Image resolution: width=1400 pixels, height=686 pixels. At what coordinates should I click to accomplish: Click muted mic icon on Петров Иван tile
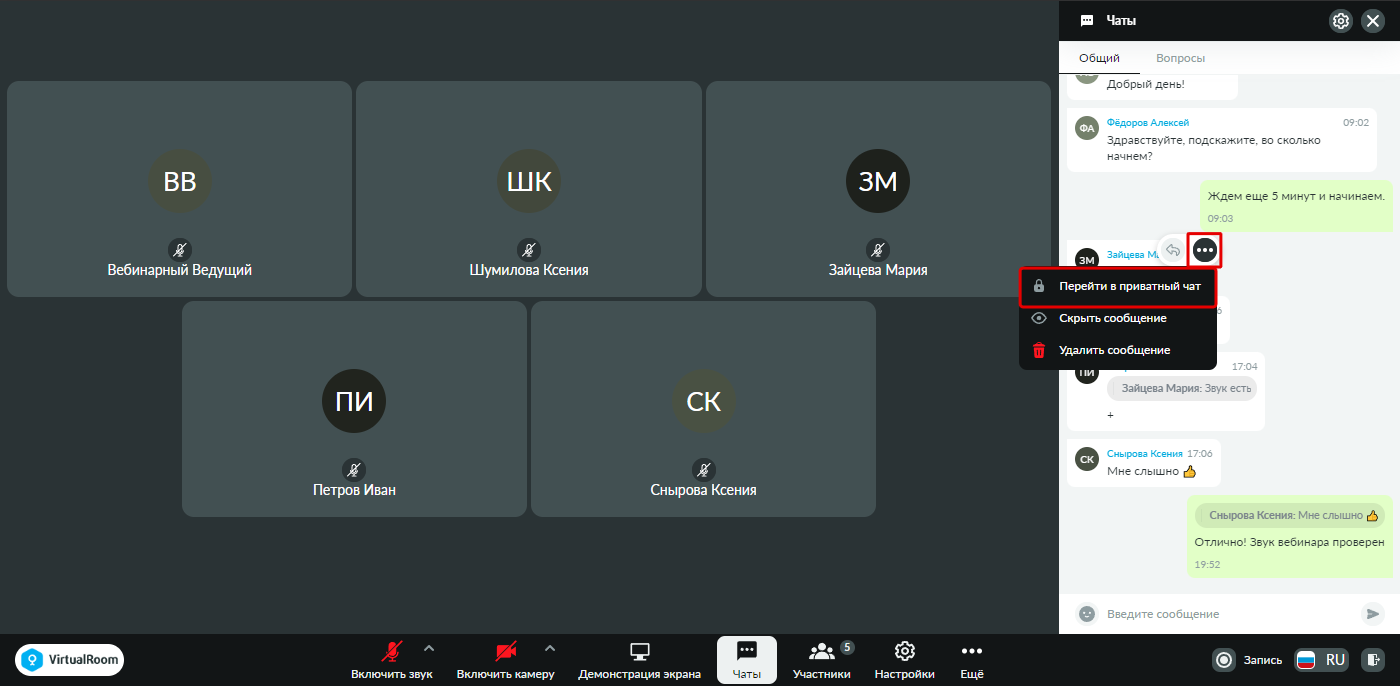(x=354, y=470)
